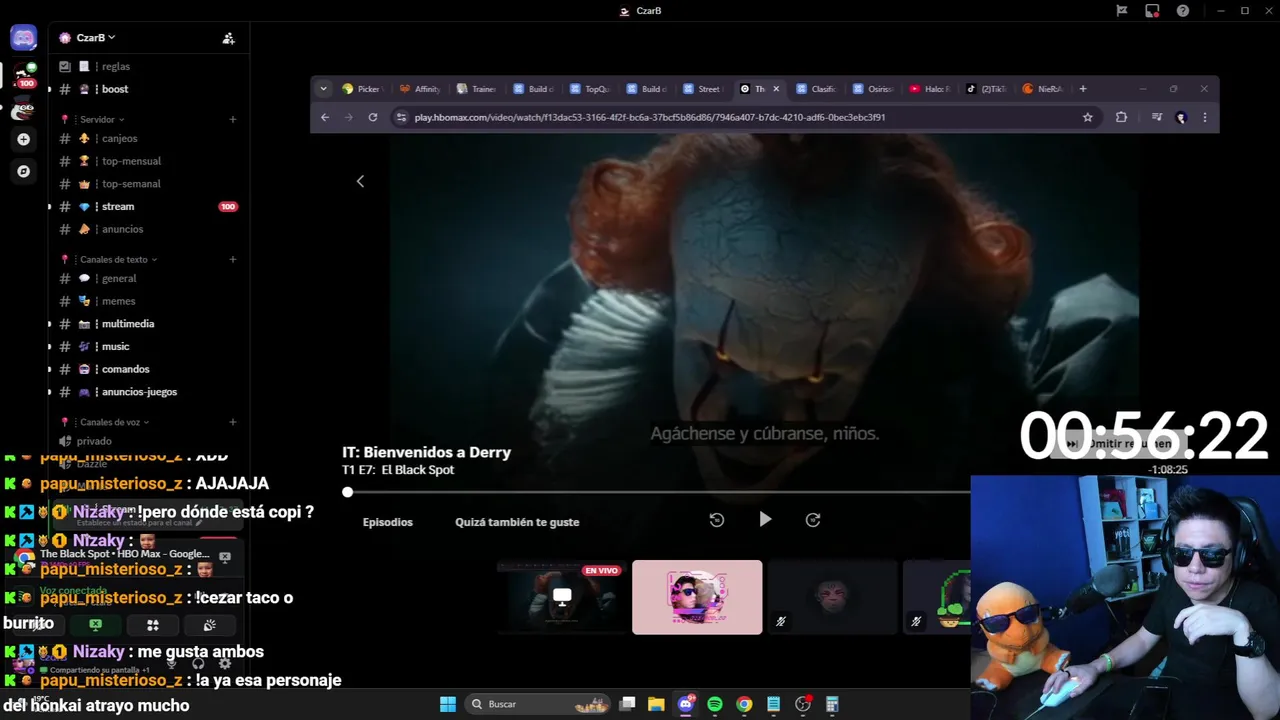The width and height of the screenshot is (1280, 720).
Task: Click the play.hbomax.com address bar
Action: [740, 117]
